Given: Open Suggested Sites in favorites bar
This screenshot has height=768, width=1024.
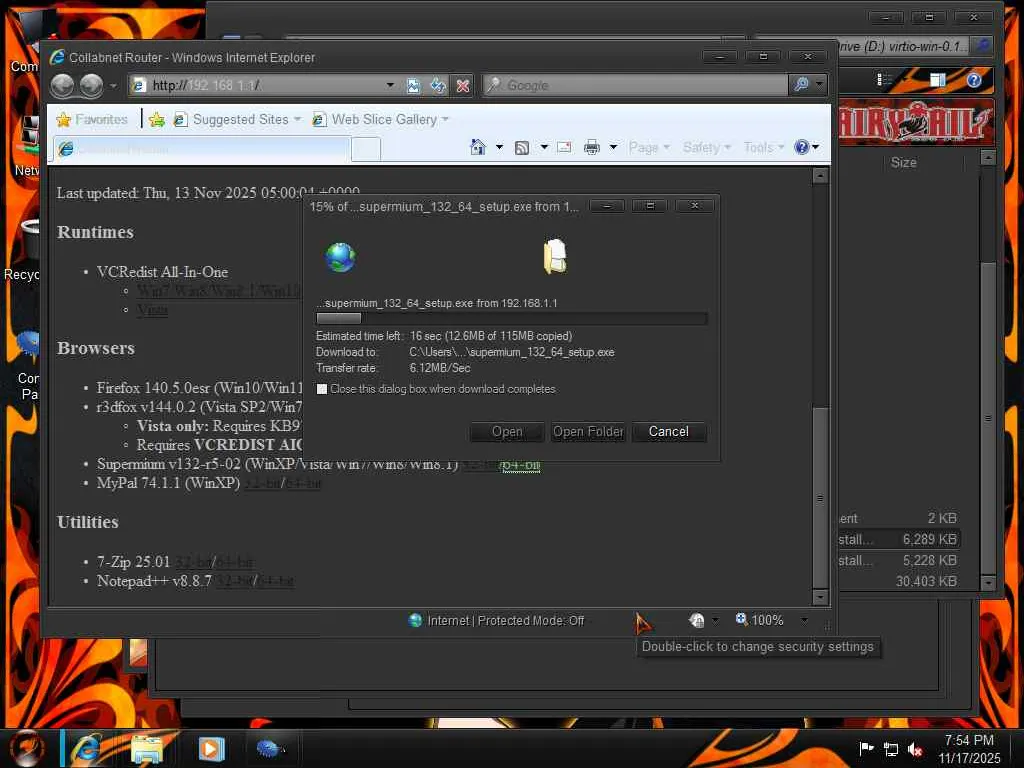Looking at the screenshot, I should click(237, 120).
